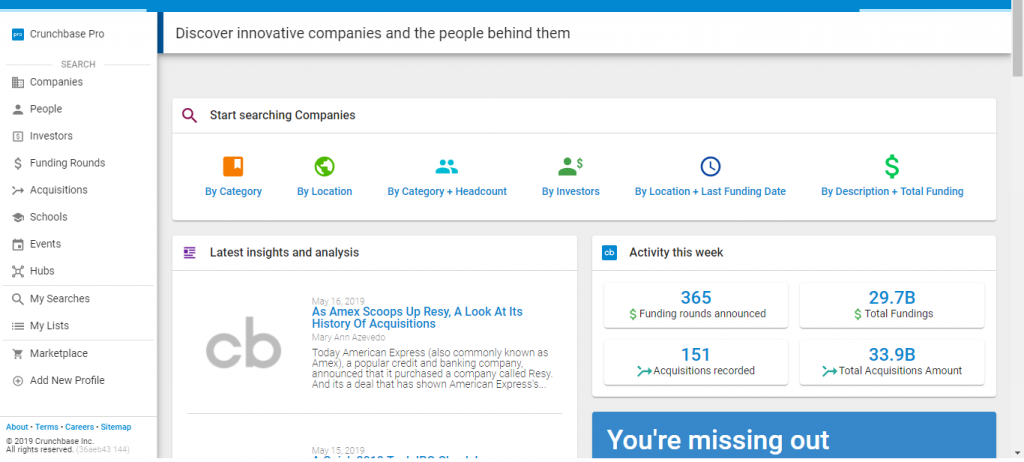
Task: Click the Careers footer link
Action: coord(80,427)
